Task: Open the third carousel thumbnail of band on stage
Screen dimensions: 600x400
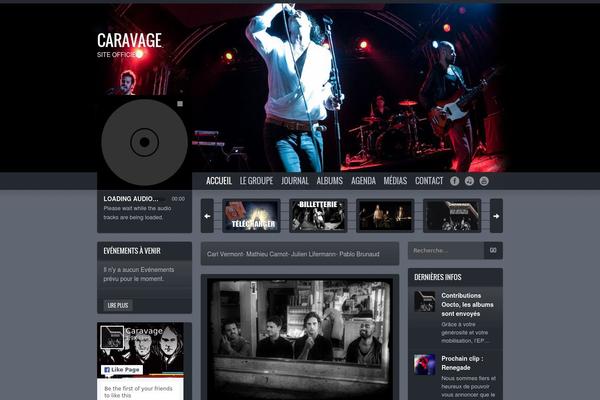Action: [x=385, y=216]
